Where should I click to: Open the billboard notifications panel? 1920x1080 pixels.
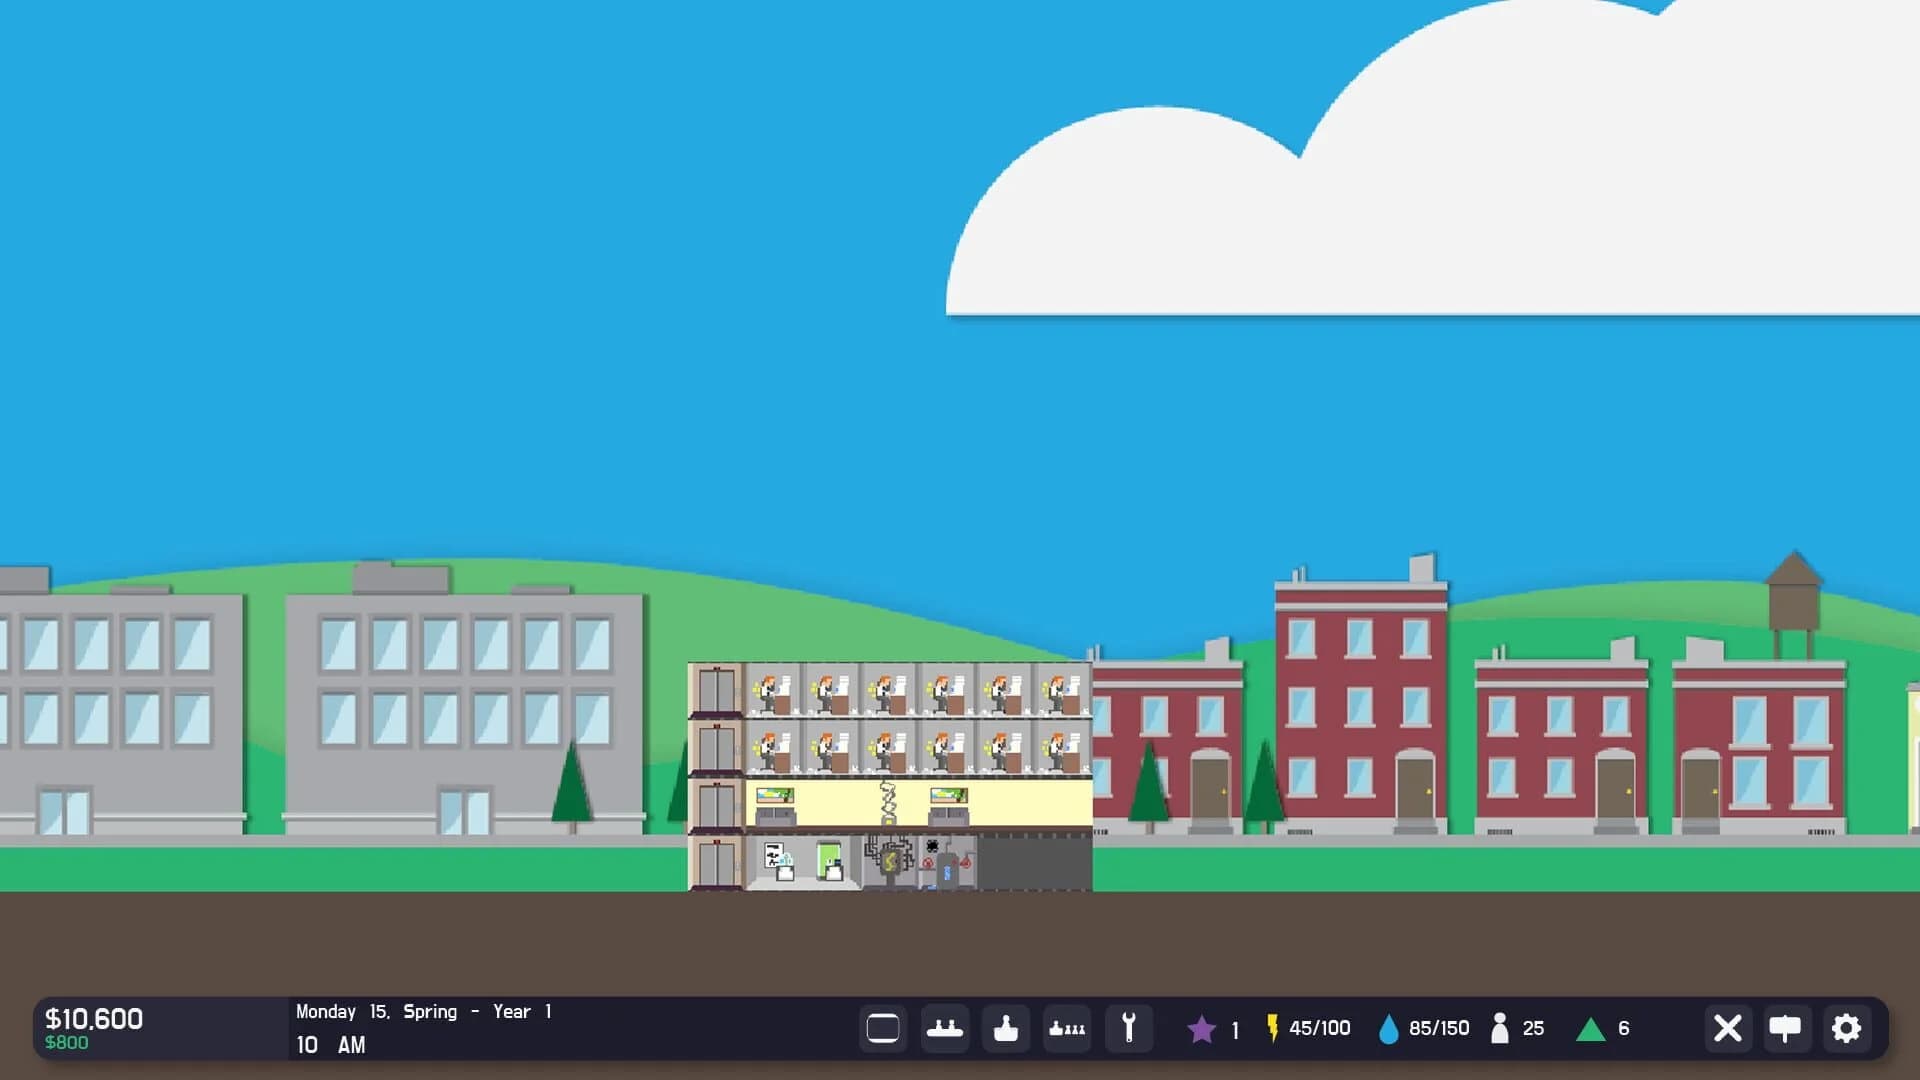click(1786, 1028)
